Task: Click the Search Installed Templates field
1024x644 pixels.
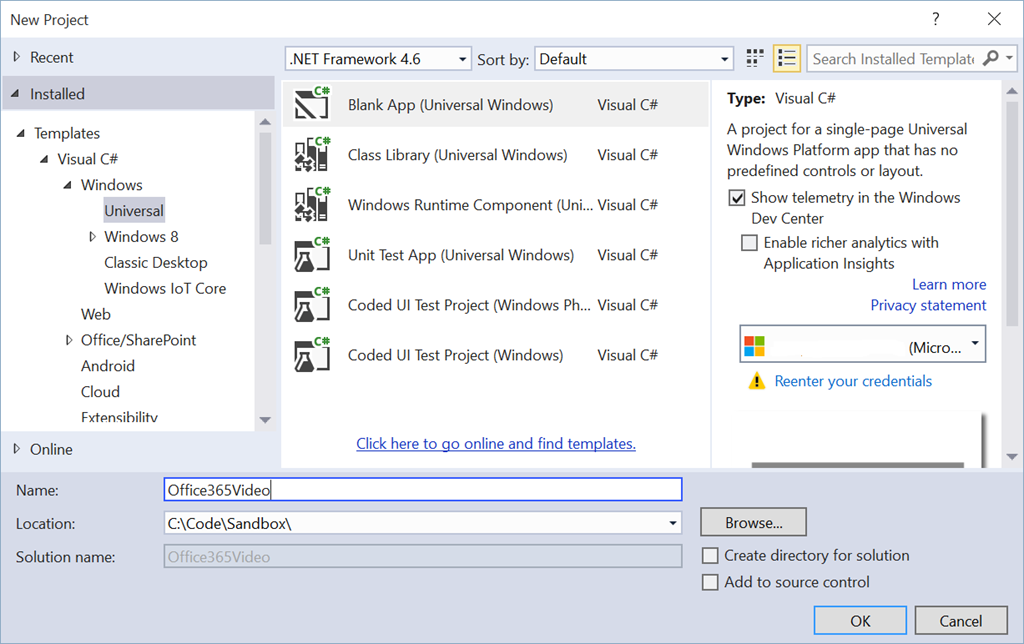Action: click(893, 59)
